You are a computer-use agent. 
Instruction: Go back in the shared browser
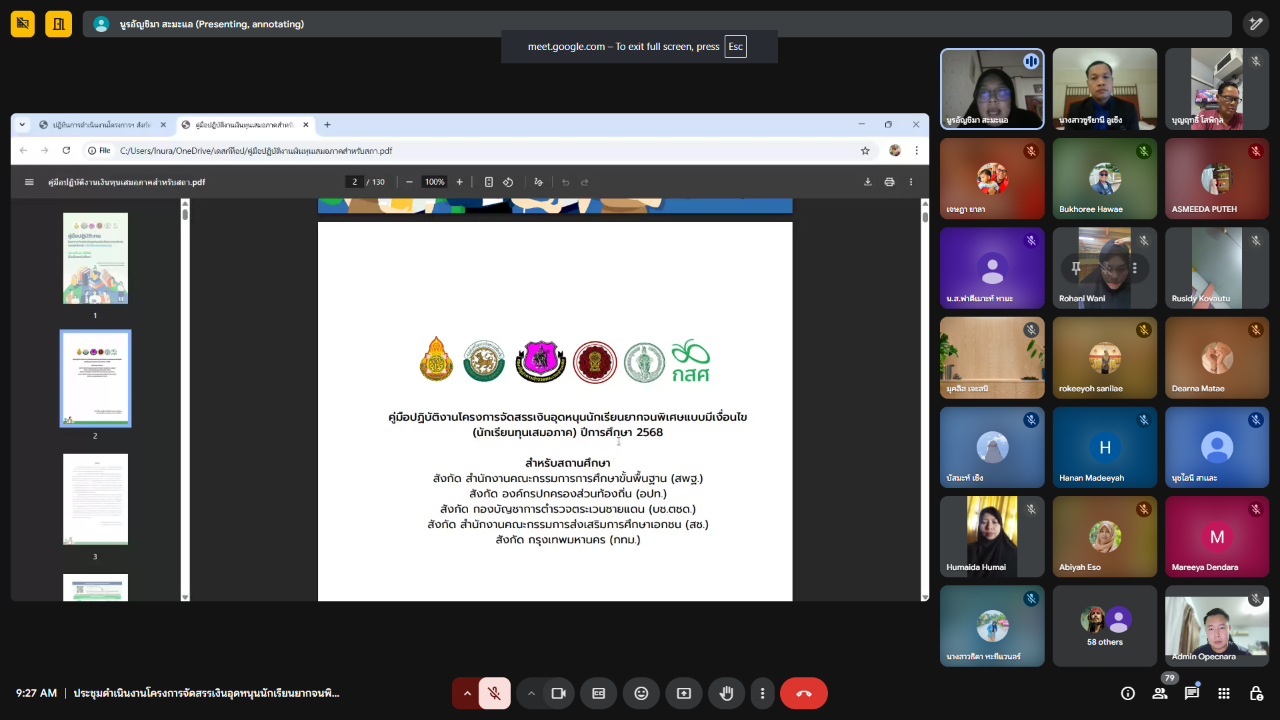(24, 150)
